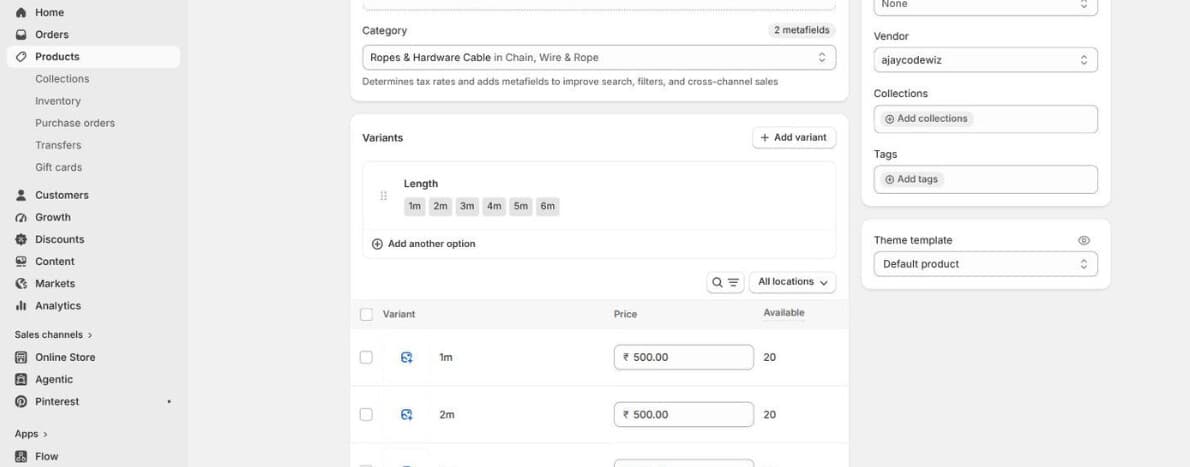Click the Pinterest notification dot
Image resolution: width=1190 pixels, height=467 pixels.
168,402
